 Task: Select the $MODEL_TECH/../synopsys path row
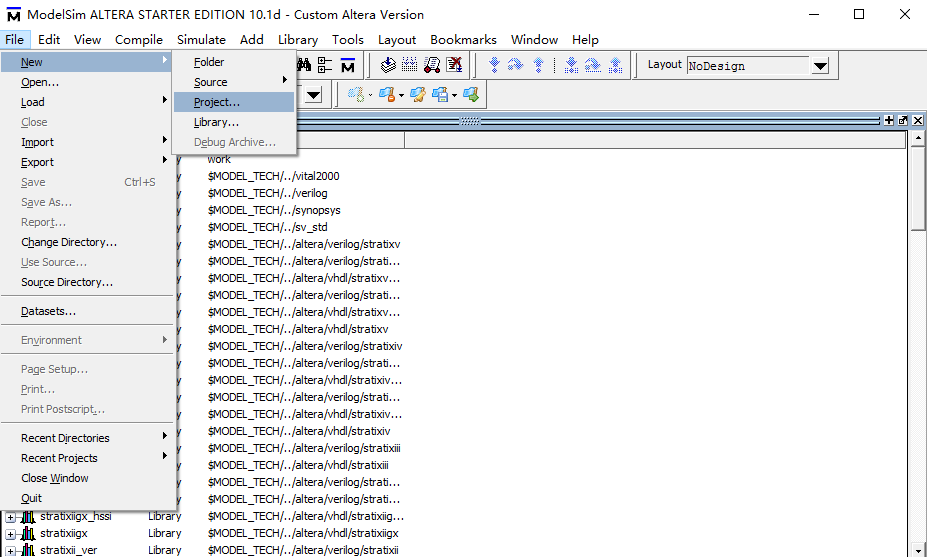274,210
